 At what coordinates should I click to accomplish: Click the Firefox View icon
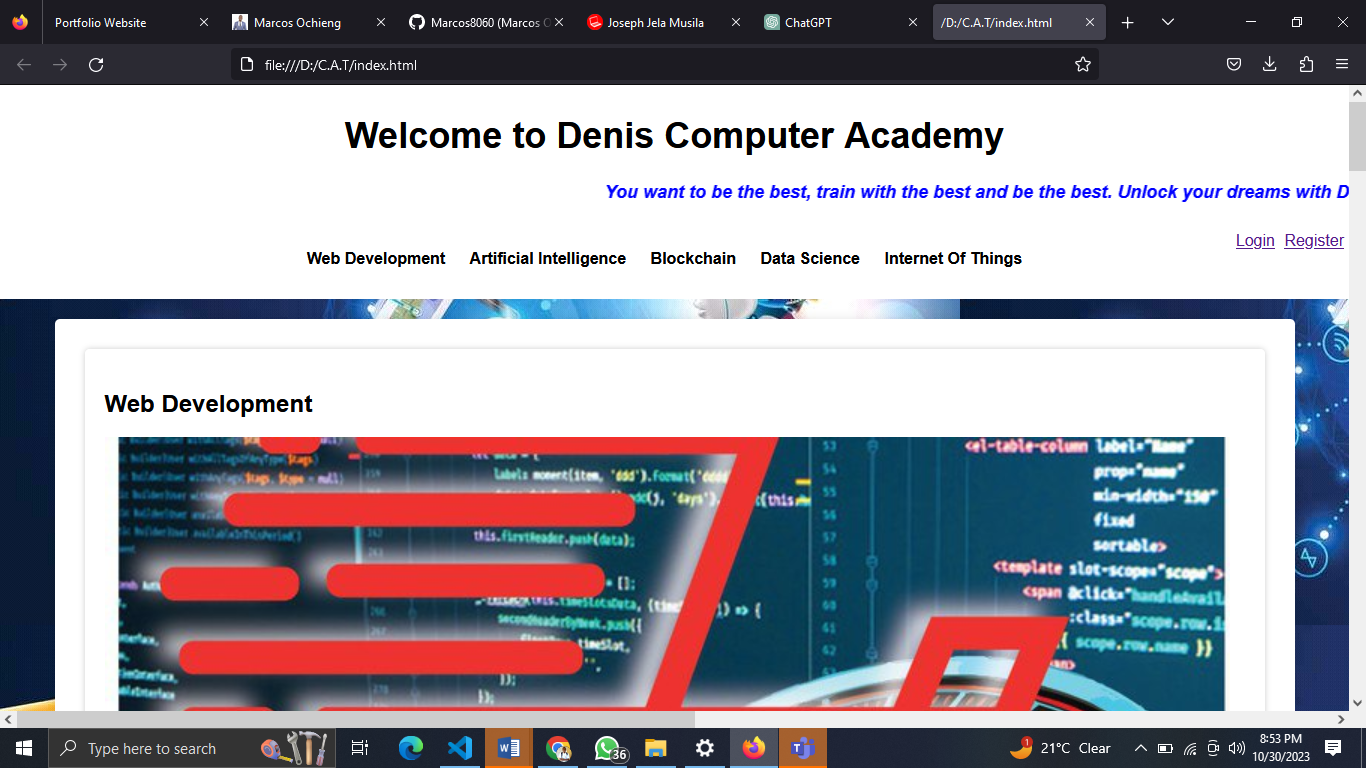point(20,22)
